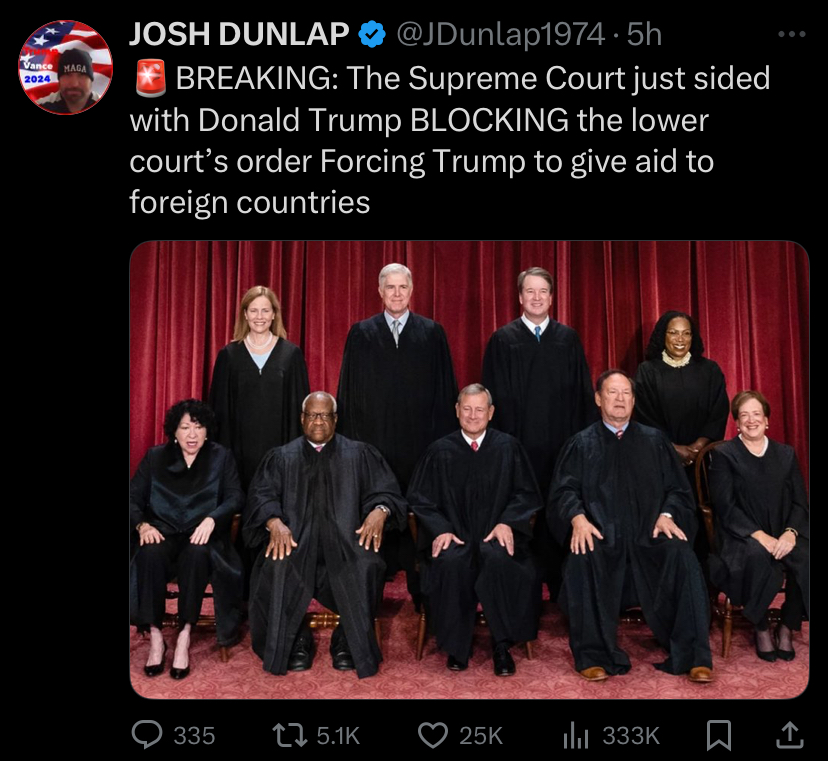Click the 5h timestamp
828x761 pixels.
click(x=644, y=34)
